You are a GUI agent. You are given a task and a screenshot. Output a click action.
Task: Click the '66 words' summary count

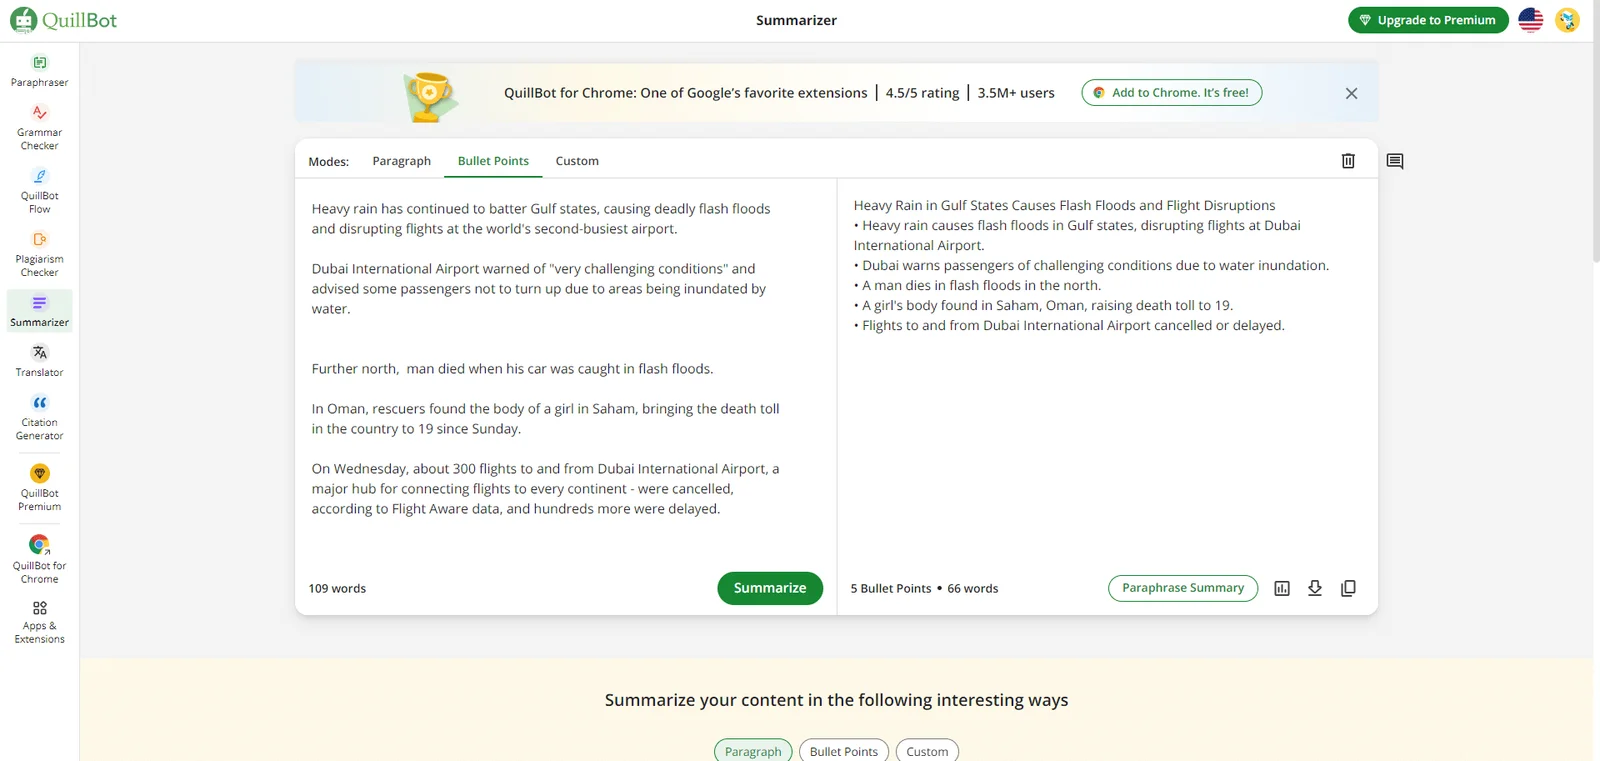973,589
